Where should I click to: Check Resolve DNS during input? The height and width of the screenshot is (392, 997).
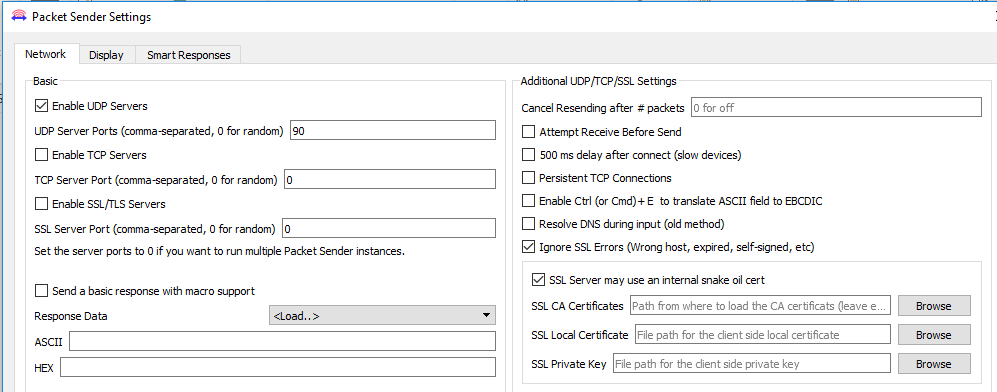528,224
